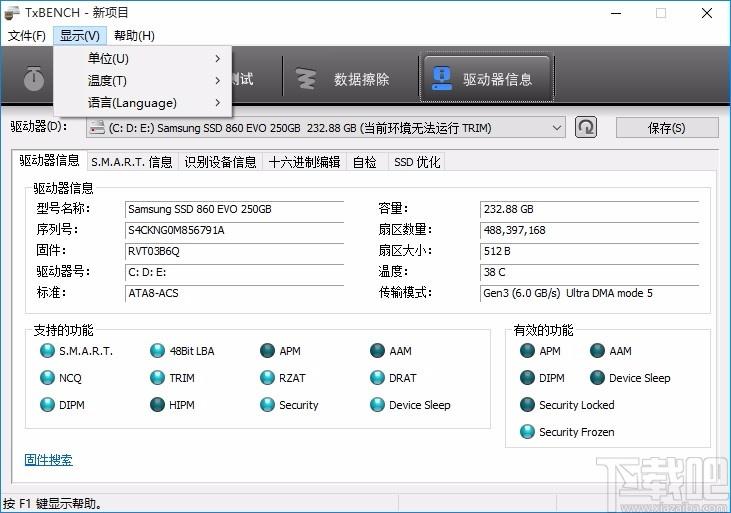
Task: Open the drive selection dropdown
Action: (325, 128)
